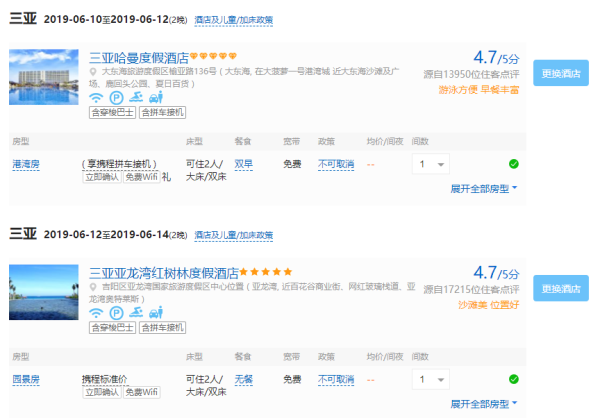600x418 pixels.
Task: Toggle the green check for 港湾房 room
Action: (514, 164)
